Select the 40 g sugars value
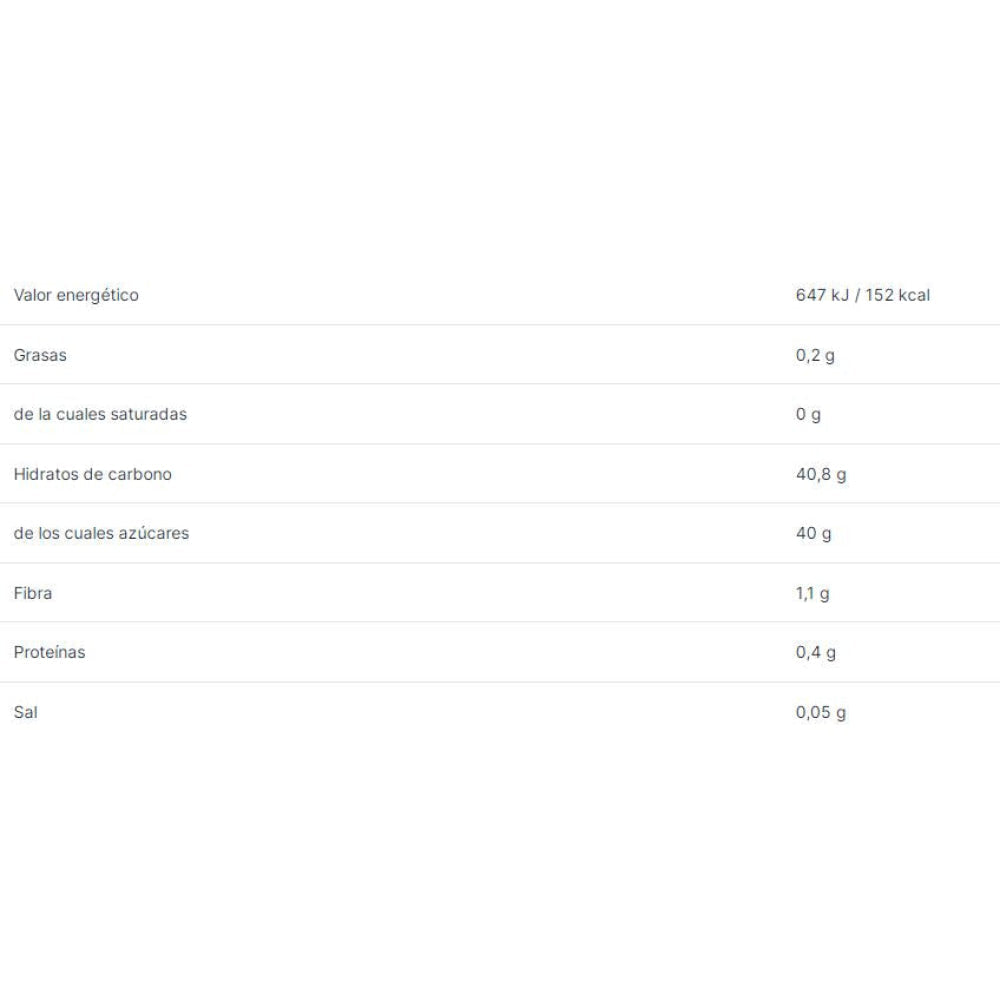The image size is (1000, 1000). coord(813,533)
